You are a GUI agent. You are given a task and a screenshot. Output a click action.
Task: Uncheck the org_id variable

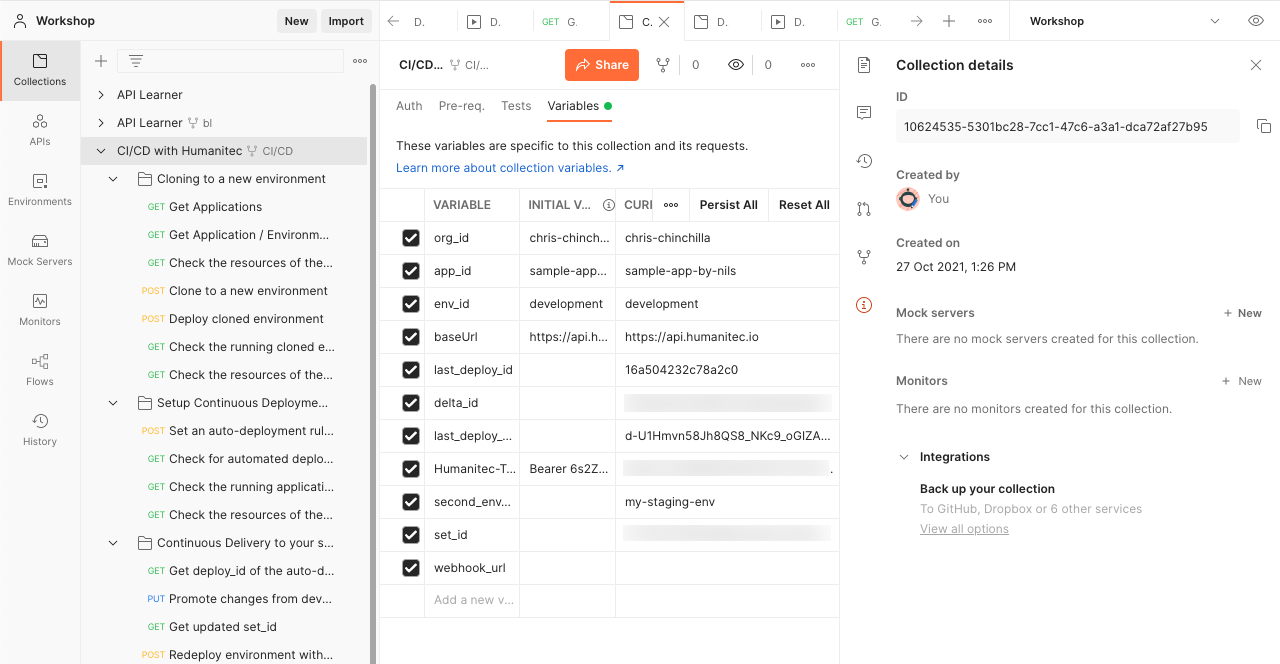pyautogui.click(x=410, y=237)
